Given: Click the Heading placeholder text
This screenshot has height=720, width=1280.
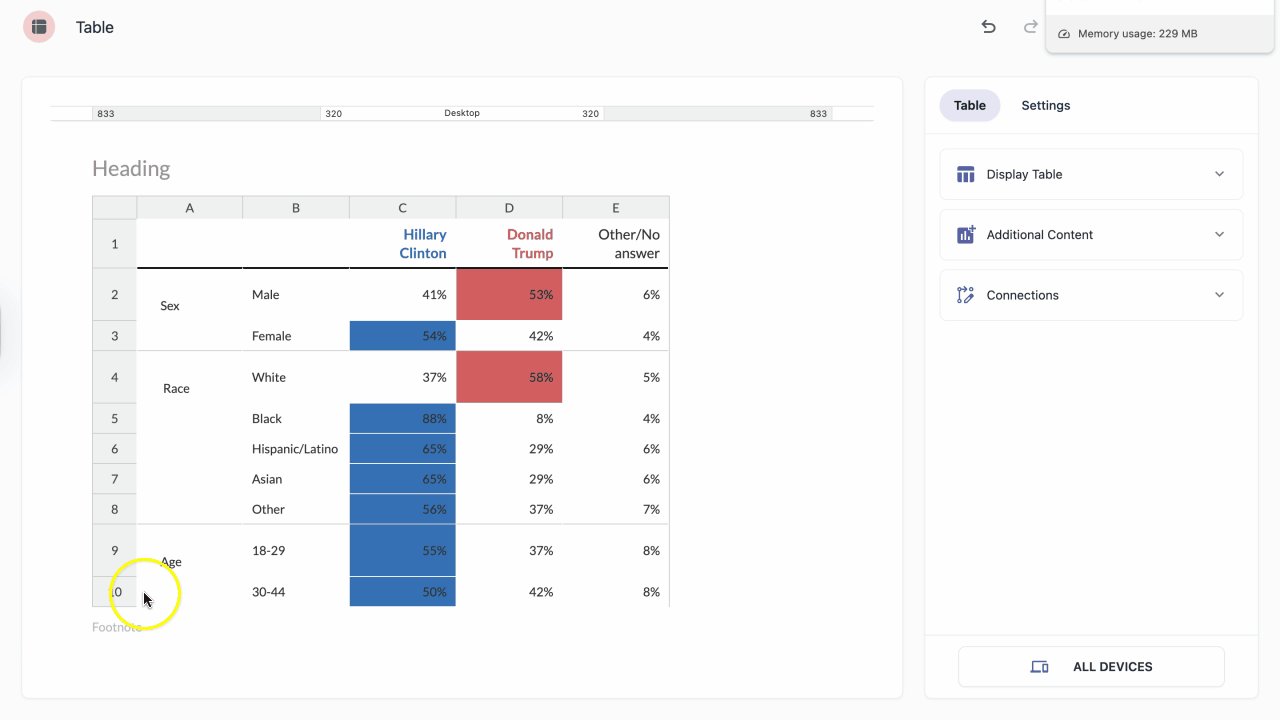Looking at the screenshot, I should 131,168.
